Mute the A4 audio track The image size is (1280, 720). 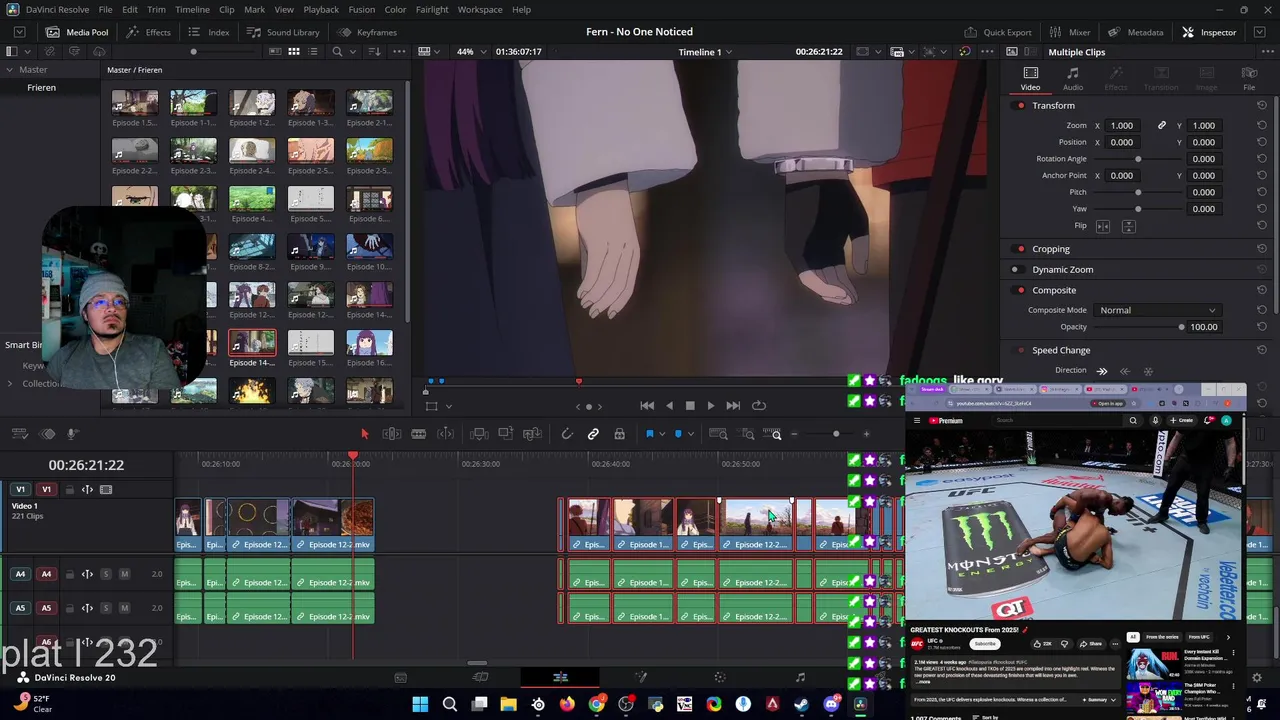(x=124, y=574)
